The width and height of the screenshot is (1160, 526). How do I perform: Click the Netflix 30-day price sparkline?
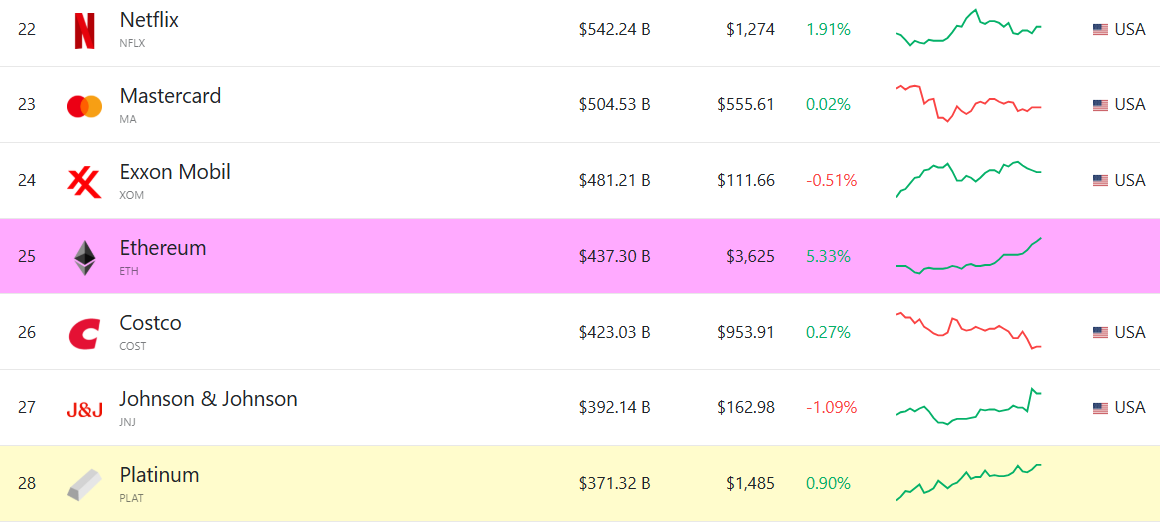pos(968,29)
